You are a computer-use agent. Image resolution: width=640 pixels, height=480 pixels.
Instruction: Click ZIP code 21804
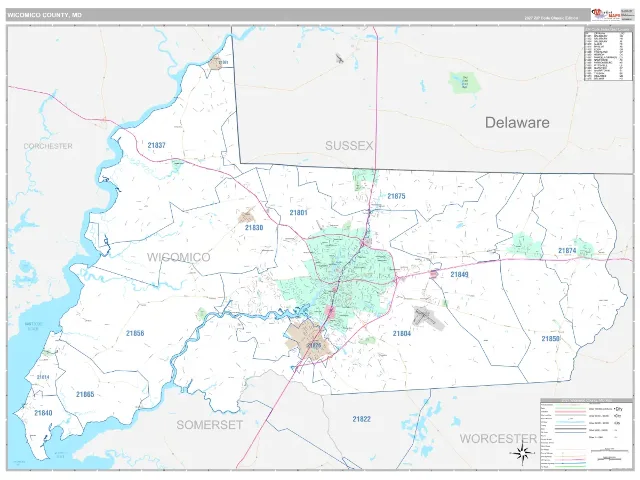[402, 334]
